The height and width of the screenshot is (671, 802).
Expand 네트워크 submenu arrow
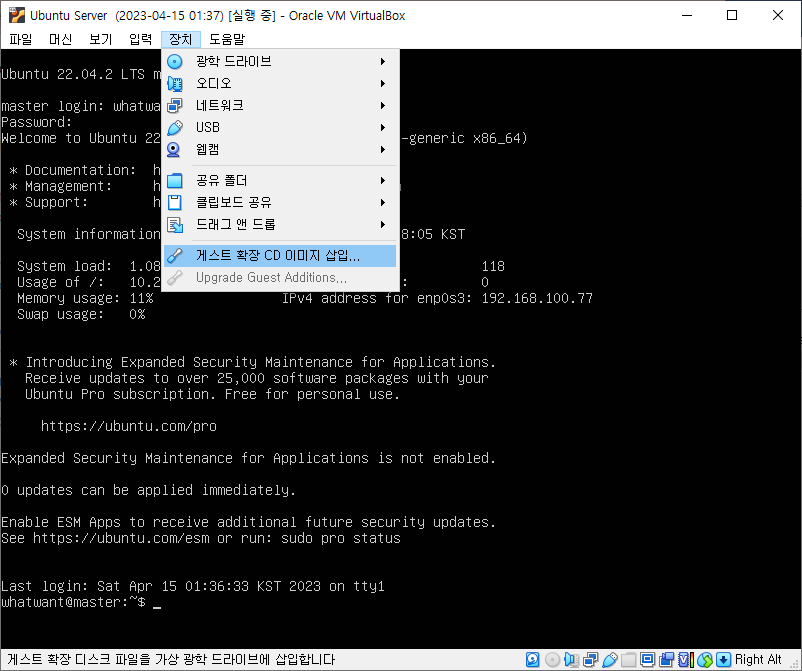point(383,105)
